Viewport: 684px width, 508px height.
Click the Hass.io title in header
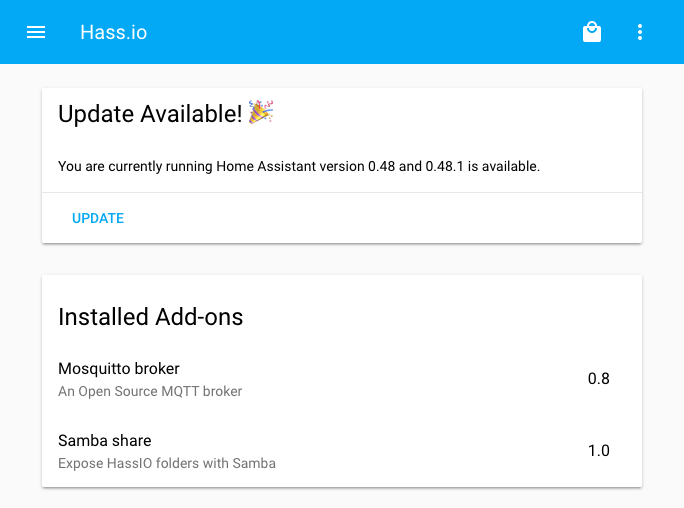coord(113,32)
